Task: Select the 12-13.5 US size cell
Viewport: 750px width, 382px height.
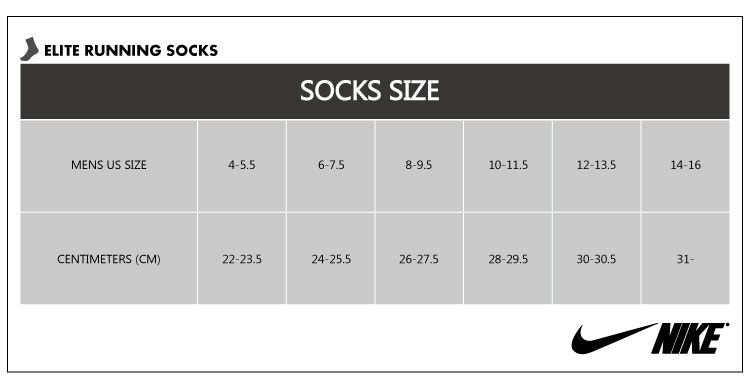Action: (596, 165)
